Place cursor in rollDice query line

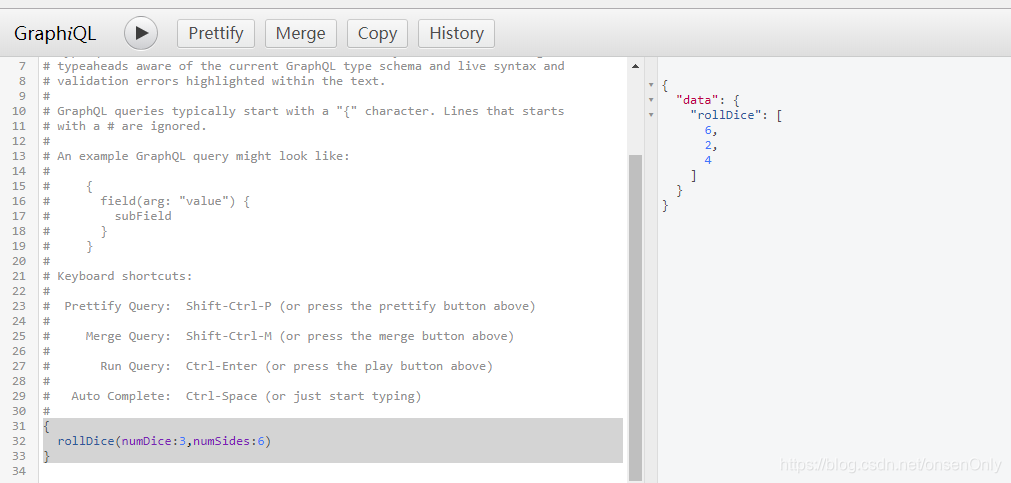pyautogui.click(x=164, y=441)
